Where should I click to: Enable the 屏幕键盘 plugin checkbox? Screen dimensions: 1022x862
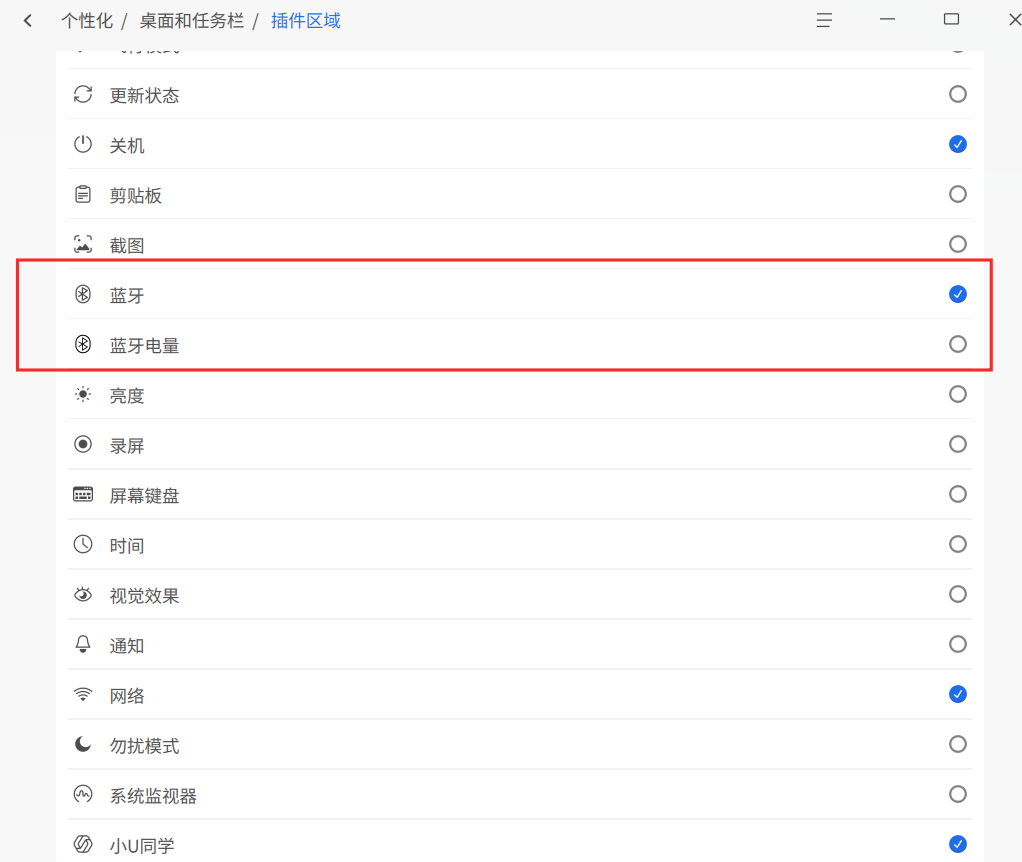click(957, 494)
